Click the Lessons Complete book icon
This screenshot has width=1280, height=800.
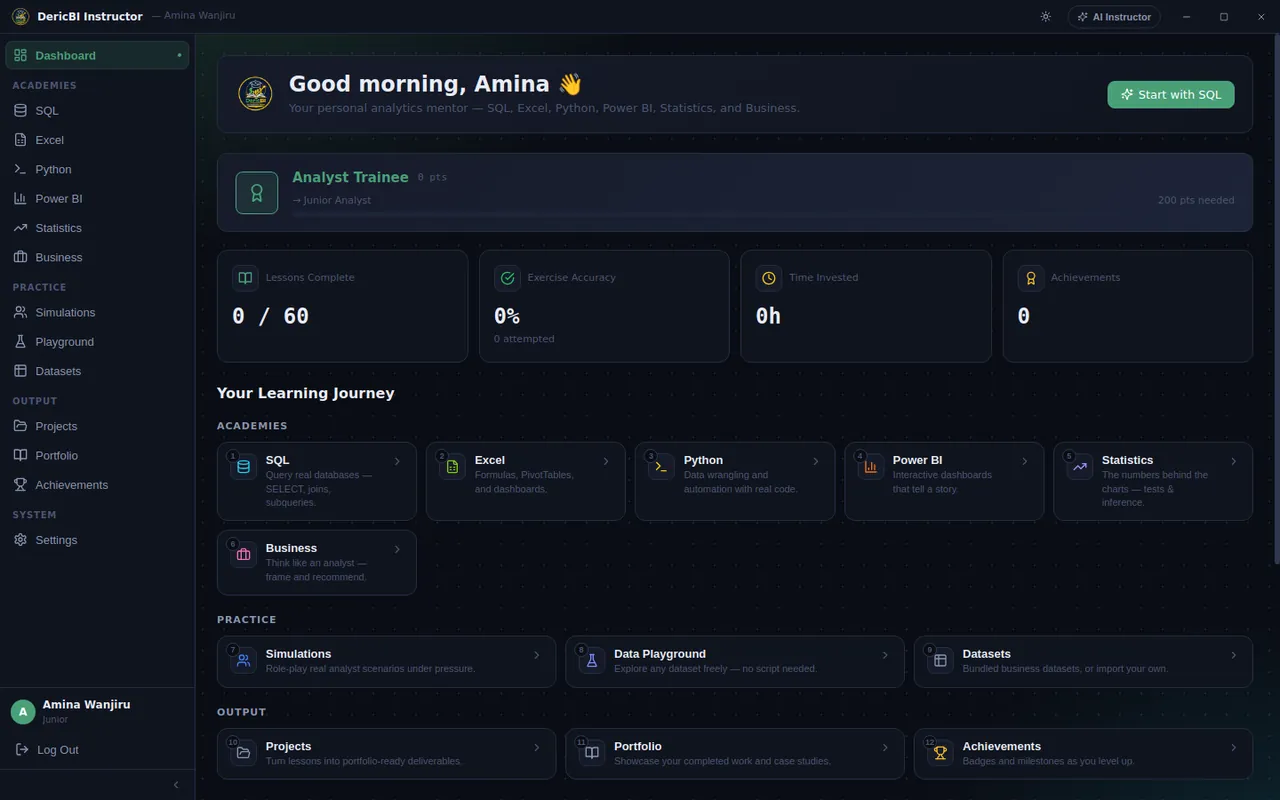click(x=245, y=278)
